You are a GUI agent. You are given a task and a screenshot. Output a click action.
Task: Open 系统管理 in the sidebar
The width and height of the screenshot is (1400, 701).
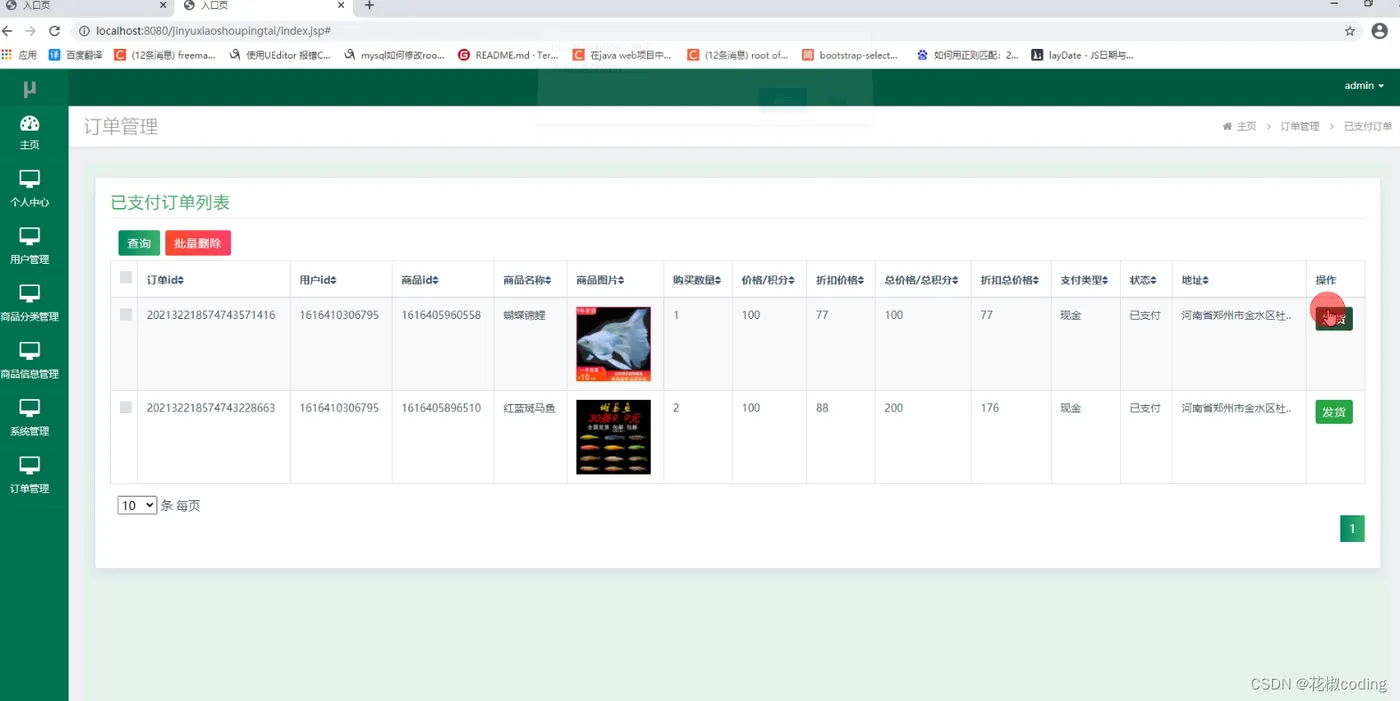30,417
